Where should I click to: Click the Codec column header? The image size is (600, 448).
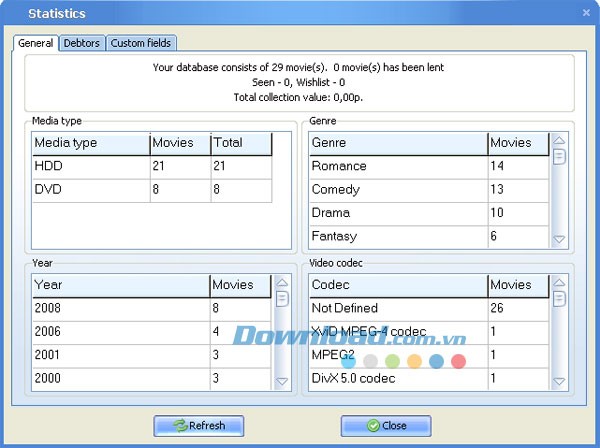pos(397,285)
